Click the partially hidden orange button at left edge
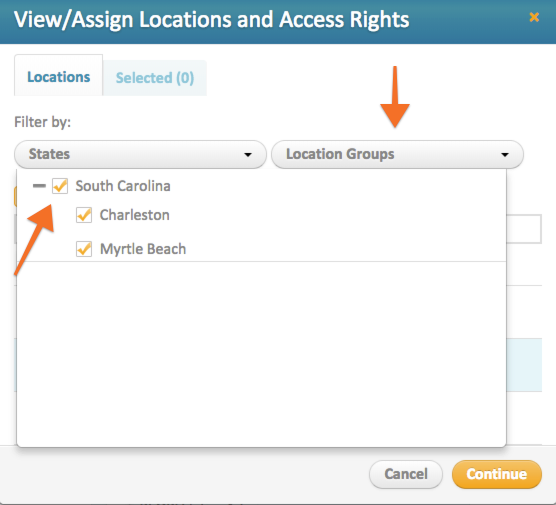Viewport: 556px width, 505px height. tap(15, 197)
